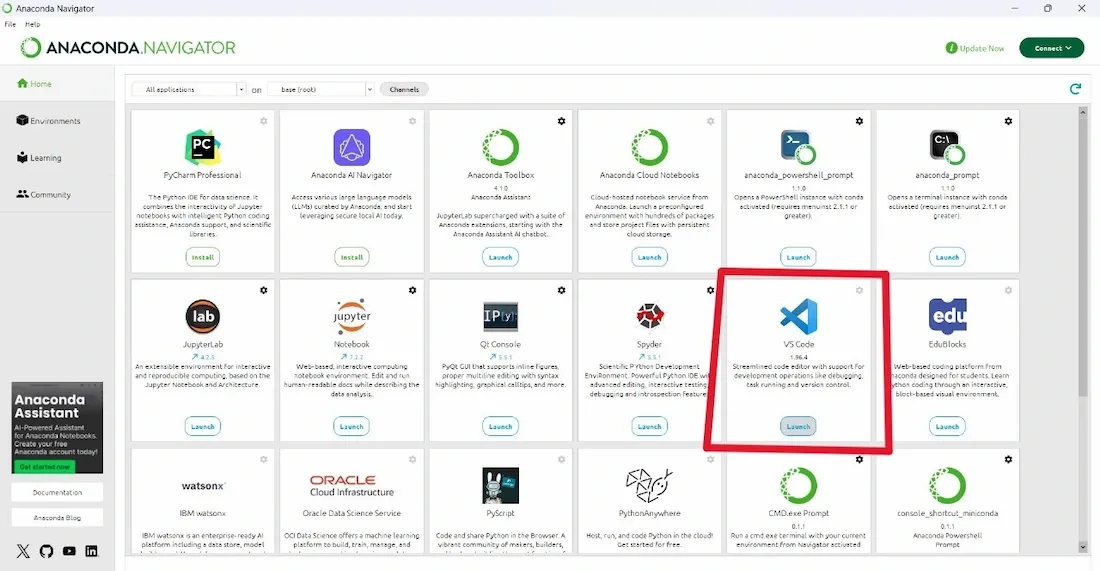Open gear menu on Qt Console tile

click(562, 290)
